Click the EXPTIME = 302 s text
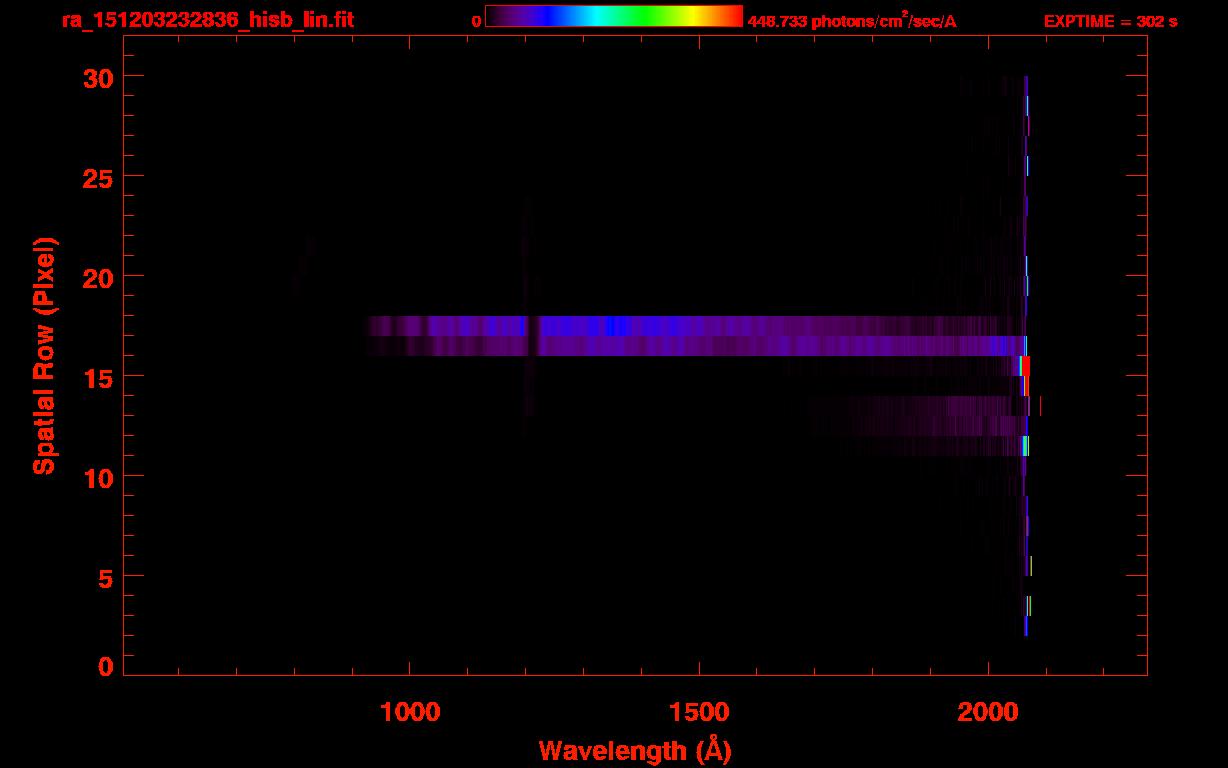Screen dimensions: 1228x768 [1110, 21]
